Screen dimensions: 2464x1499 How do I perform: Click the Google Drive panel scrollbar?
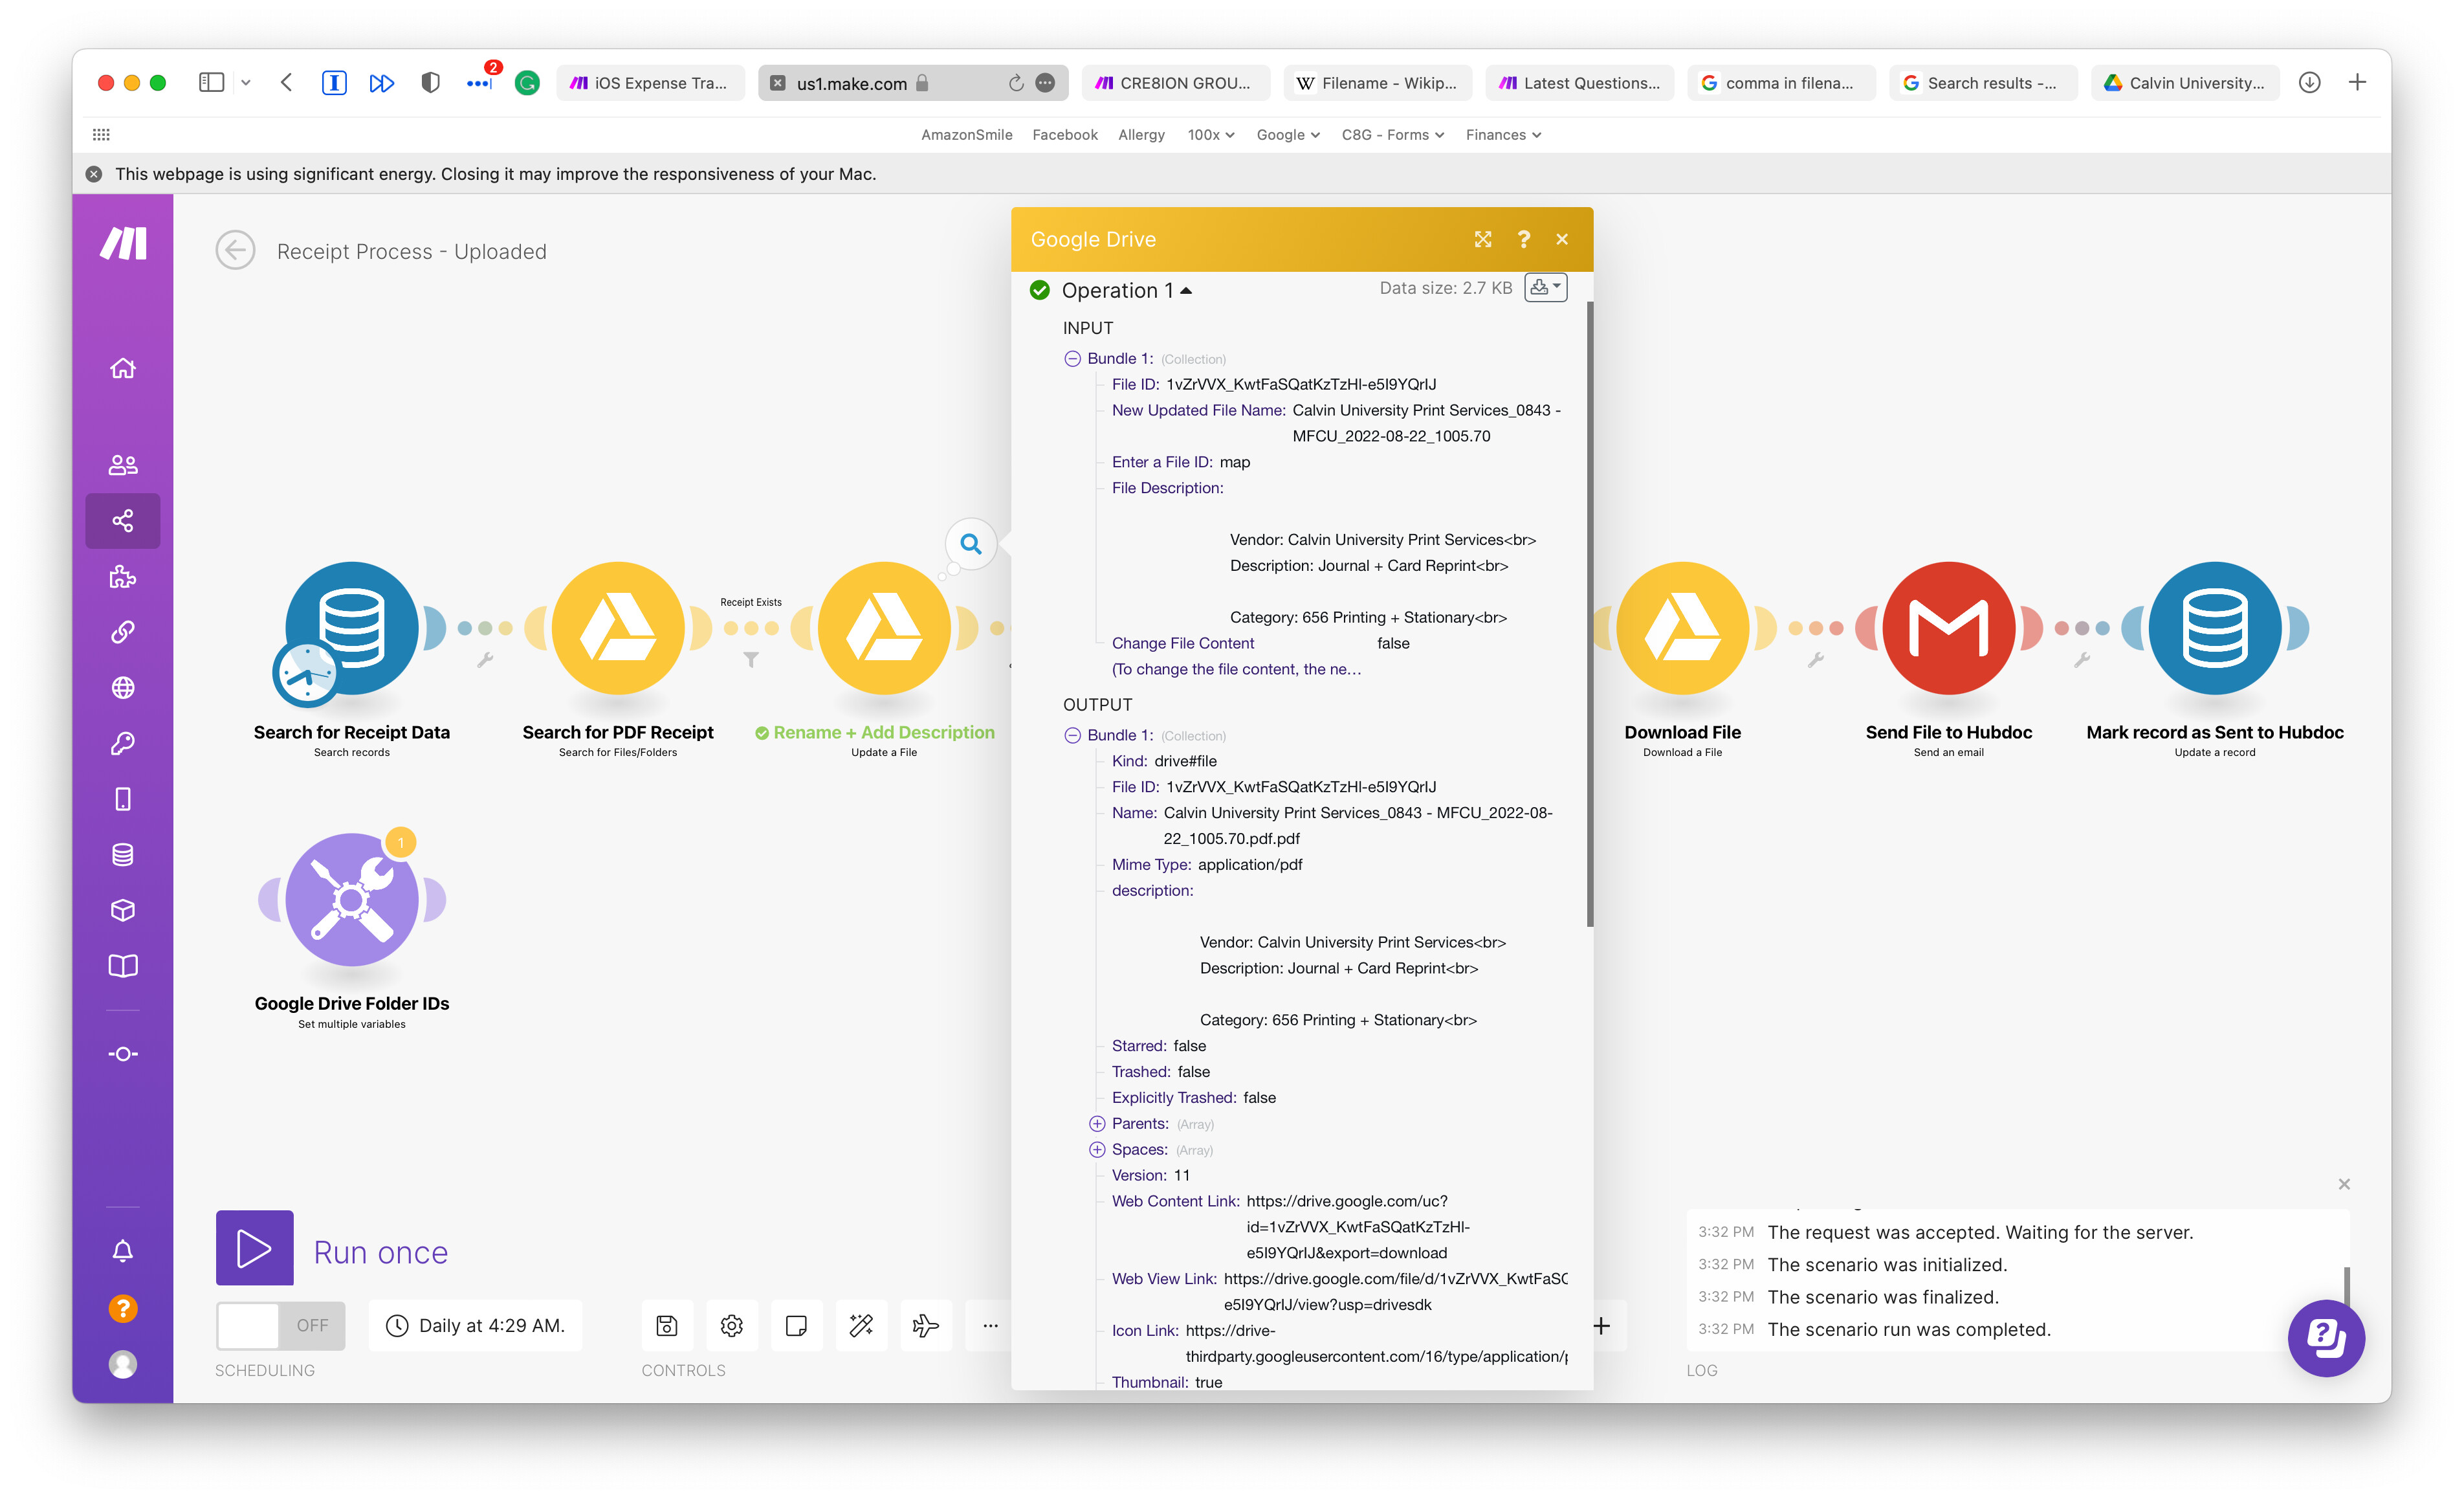pos(1589,615)
